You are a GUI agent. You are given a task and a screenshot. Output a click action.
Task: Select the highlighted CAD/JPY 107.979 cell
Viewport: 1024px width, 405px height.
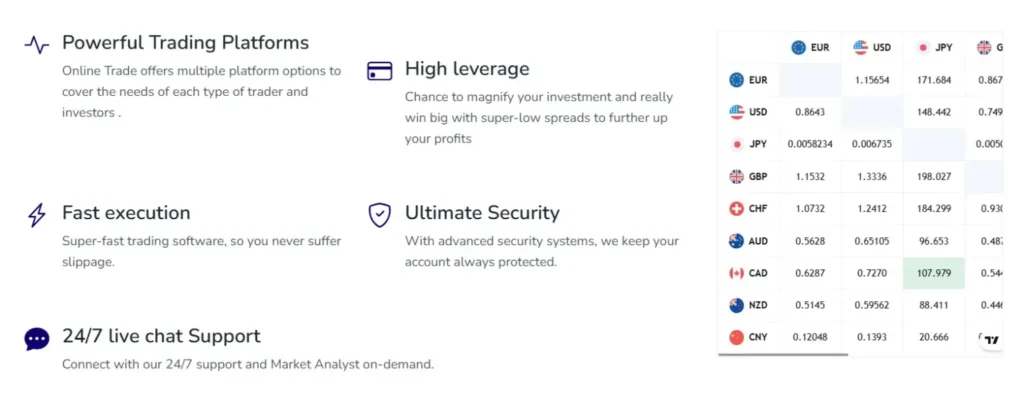(933, 273)
